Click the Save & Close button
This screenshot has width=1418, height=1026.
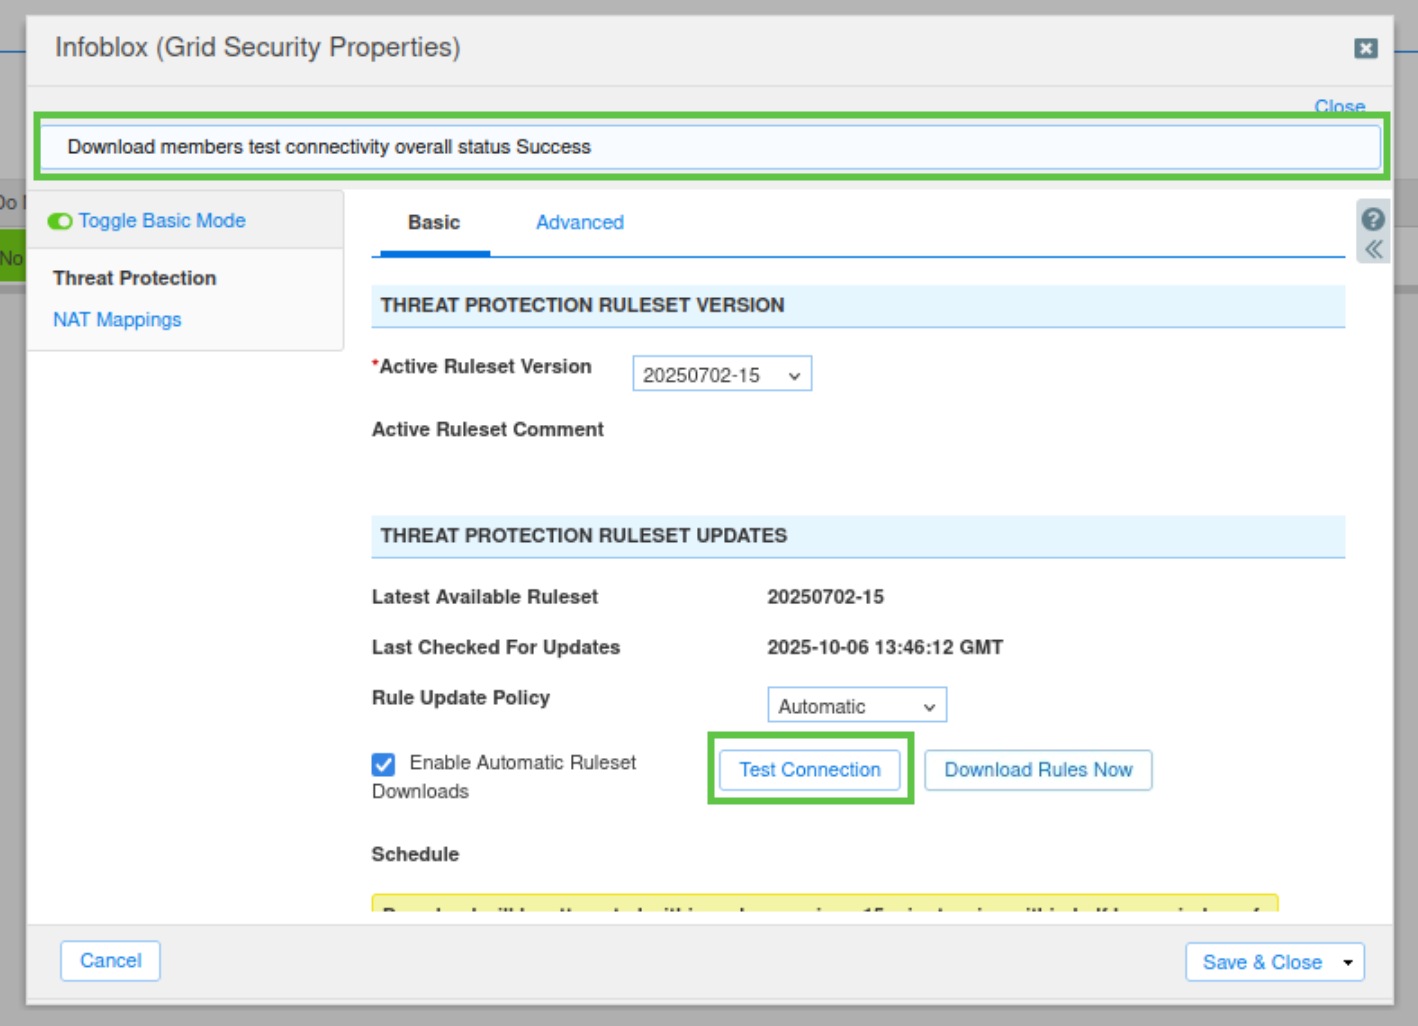click(1261, 962)
